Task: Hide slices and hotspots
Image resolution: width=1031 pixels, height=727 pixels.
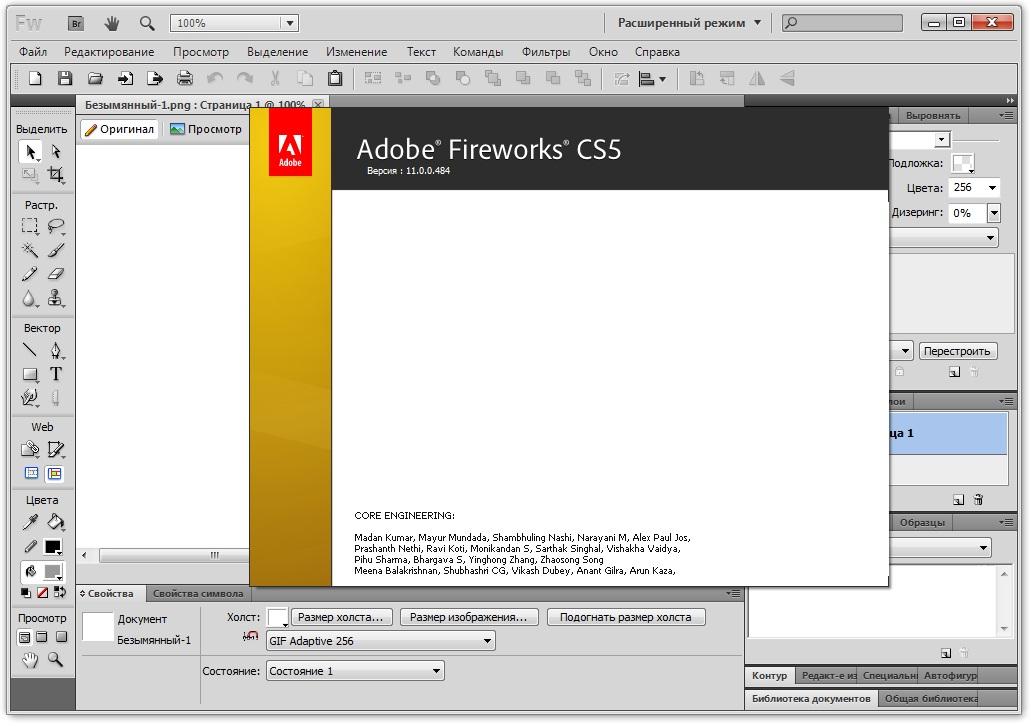Action: pos(31,473)
